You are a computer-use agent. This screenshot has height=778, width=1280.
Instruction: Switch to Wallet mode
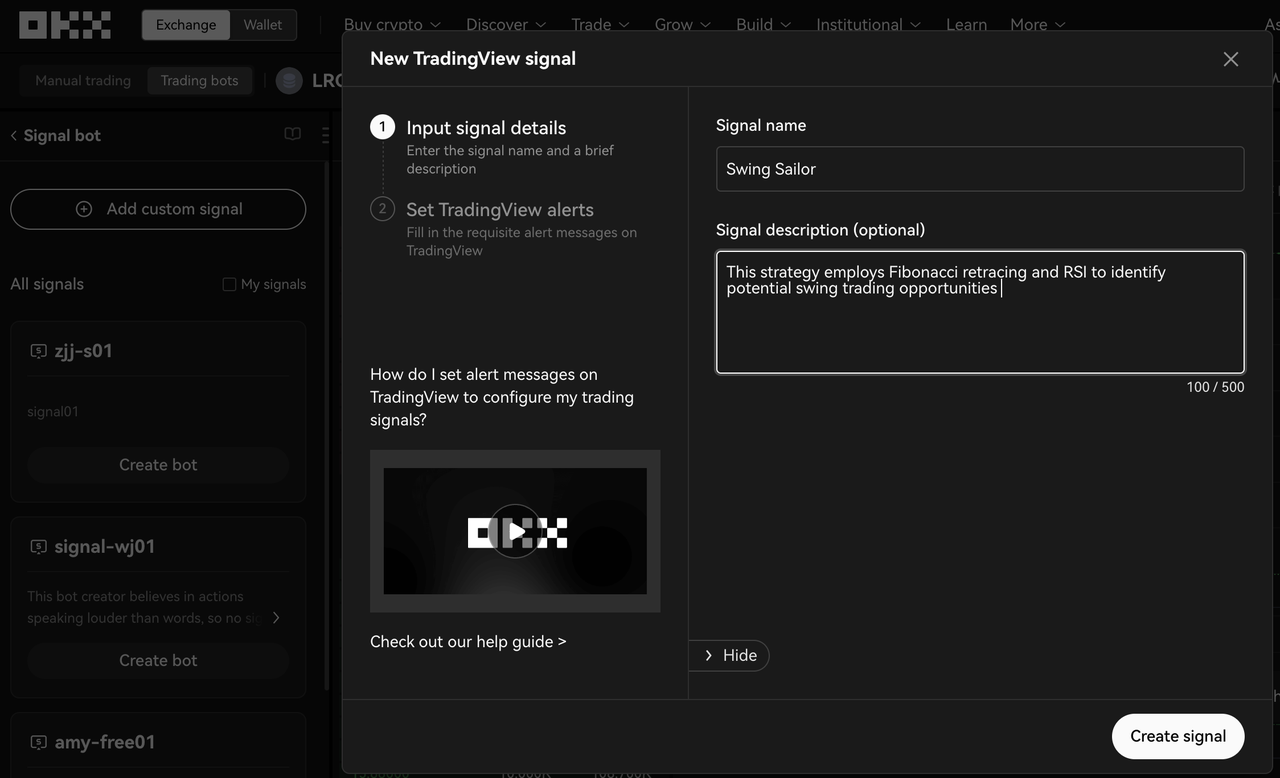click(x=262, y=24)
